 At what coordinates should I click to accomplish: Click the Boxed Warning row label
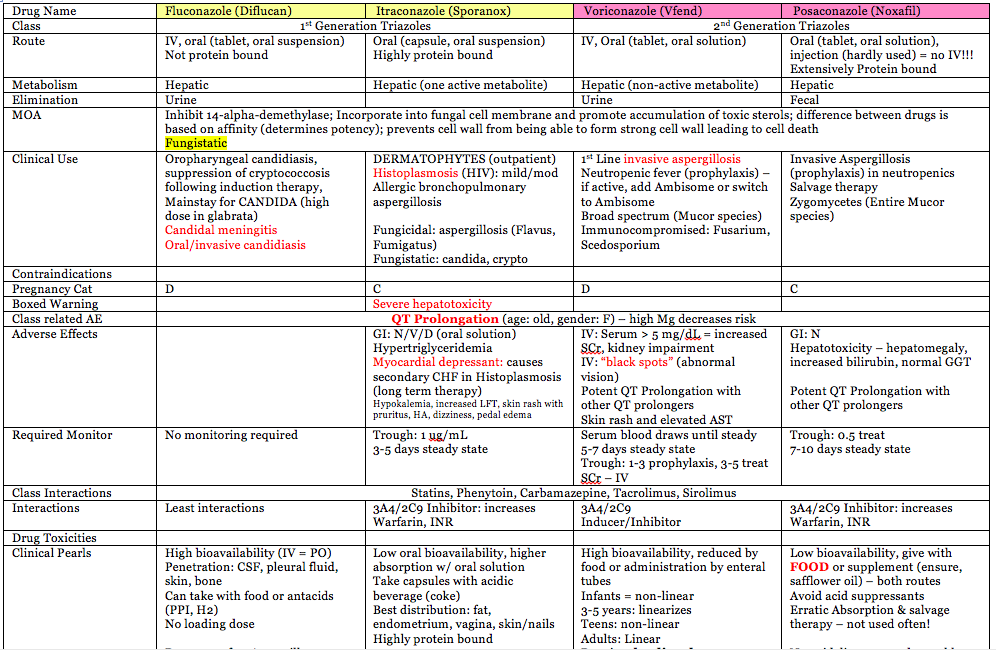click(55, 304)
